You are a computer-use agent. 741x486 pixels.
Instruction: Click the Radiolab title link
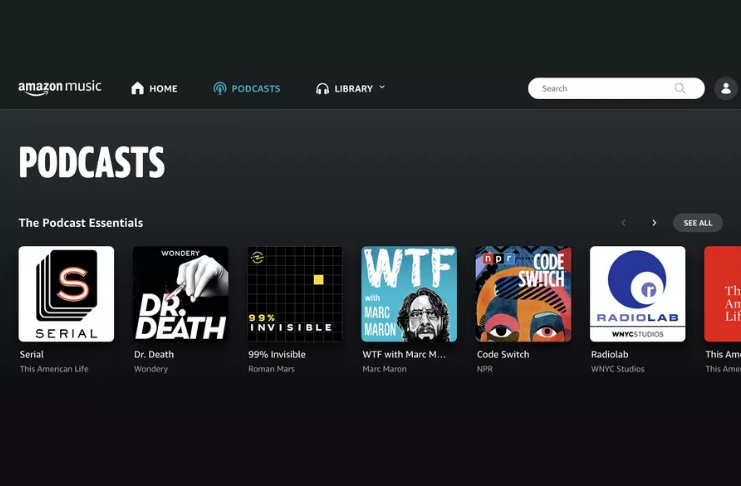click(610, 354)
